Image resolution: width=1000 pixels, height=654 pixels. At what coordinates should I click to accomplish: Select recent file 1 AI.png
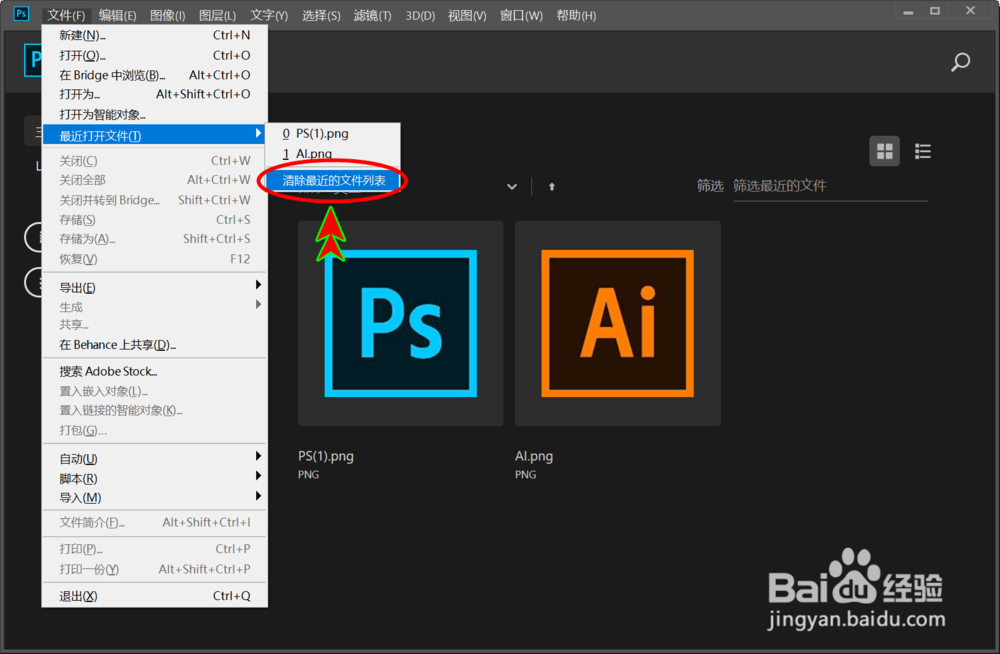click(333, 153)
